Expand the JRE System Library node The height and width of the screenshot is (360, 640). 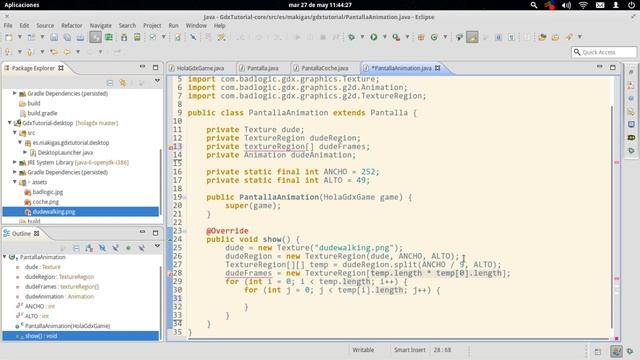[x=15, y=162]
